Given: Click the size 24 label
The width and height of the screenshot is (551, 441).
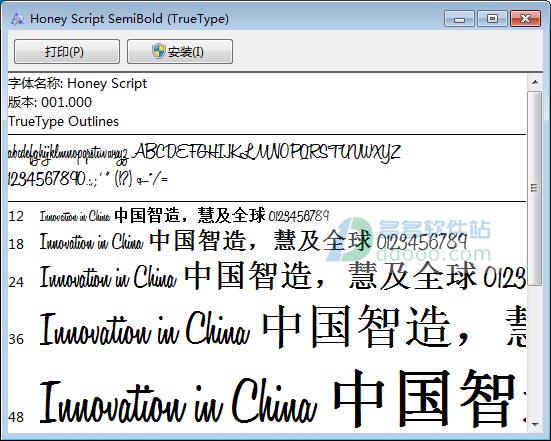Looking at the screenshot, I should 16,282.
